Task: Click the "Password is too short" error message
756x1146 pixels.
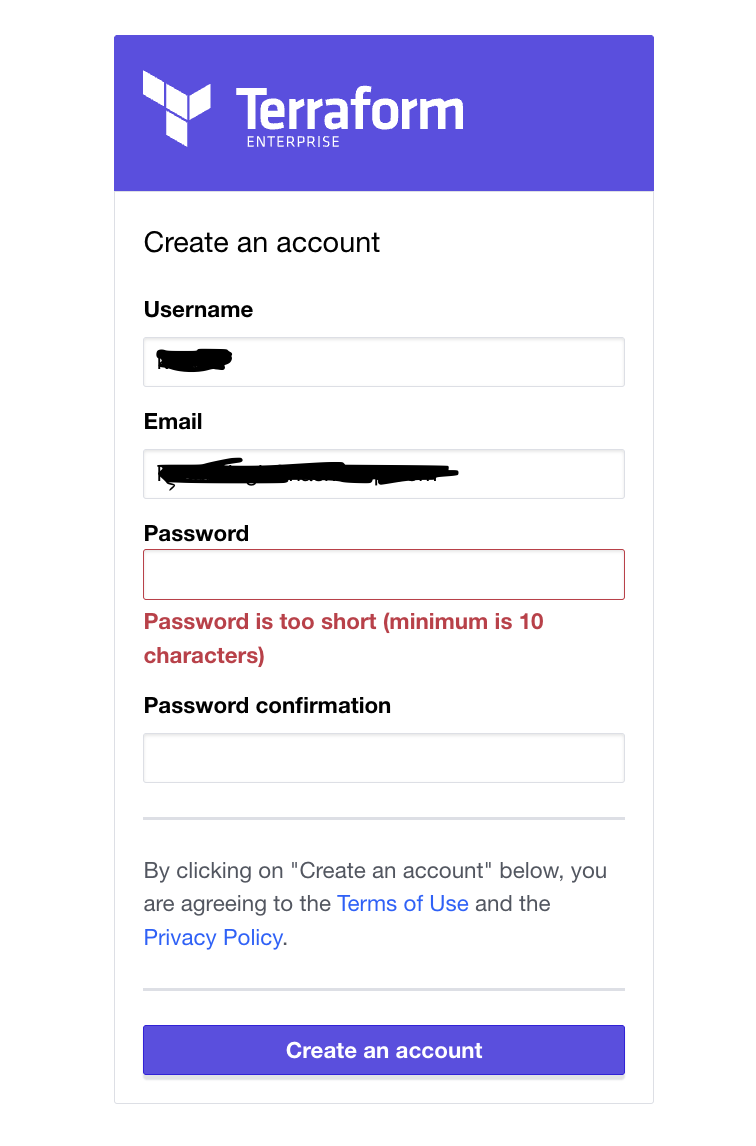Action: 343,638
